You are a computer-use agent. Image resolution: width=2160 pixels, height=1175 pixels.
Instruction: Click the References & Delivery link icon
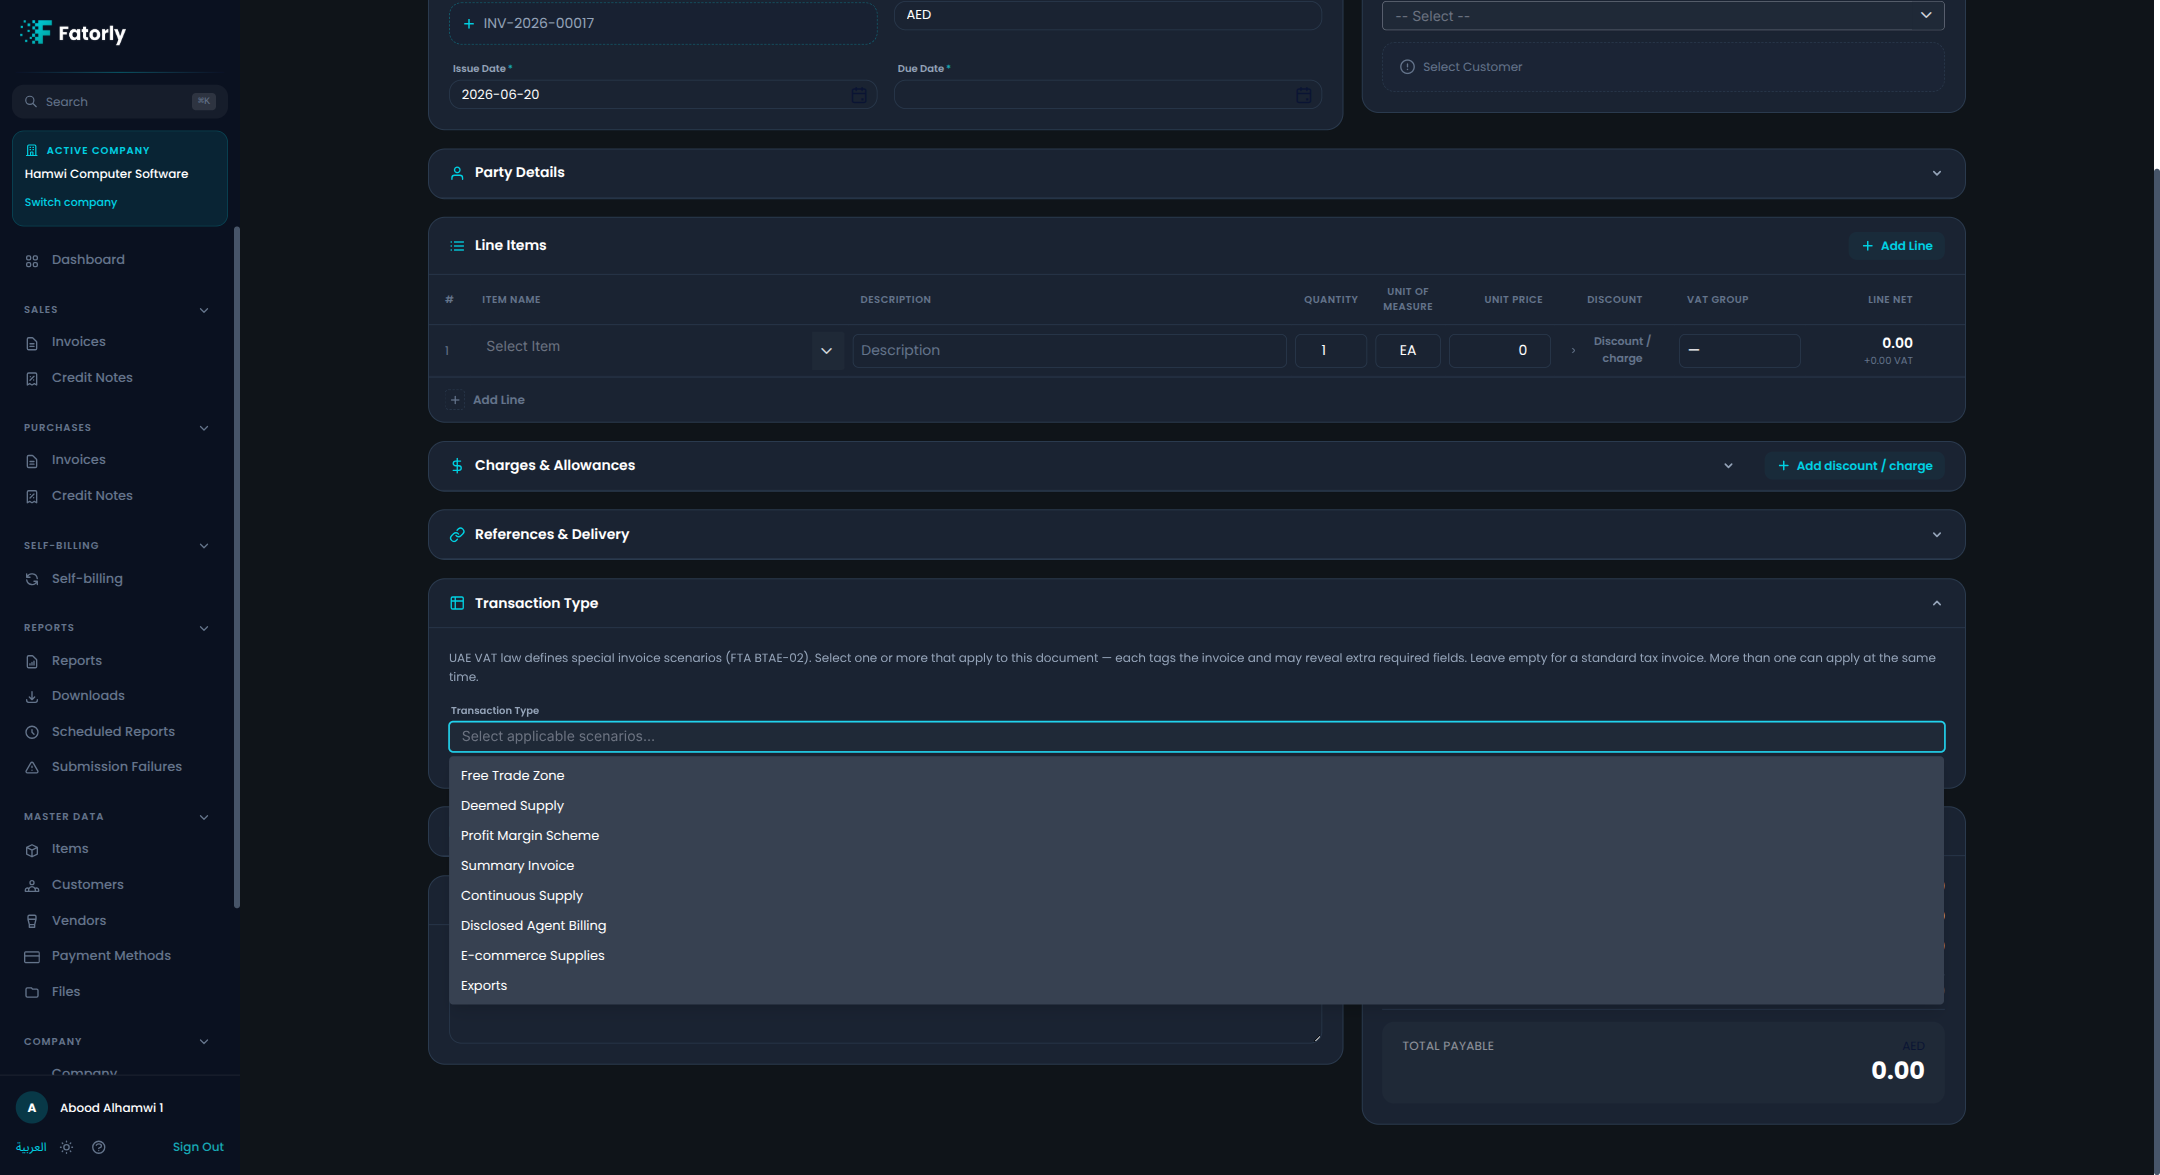[457, 535]
